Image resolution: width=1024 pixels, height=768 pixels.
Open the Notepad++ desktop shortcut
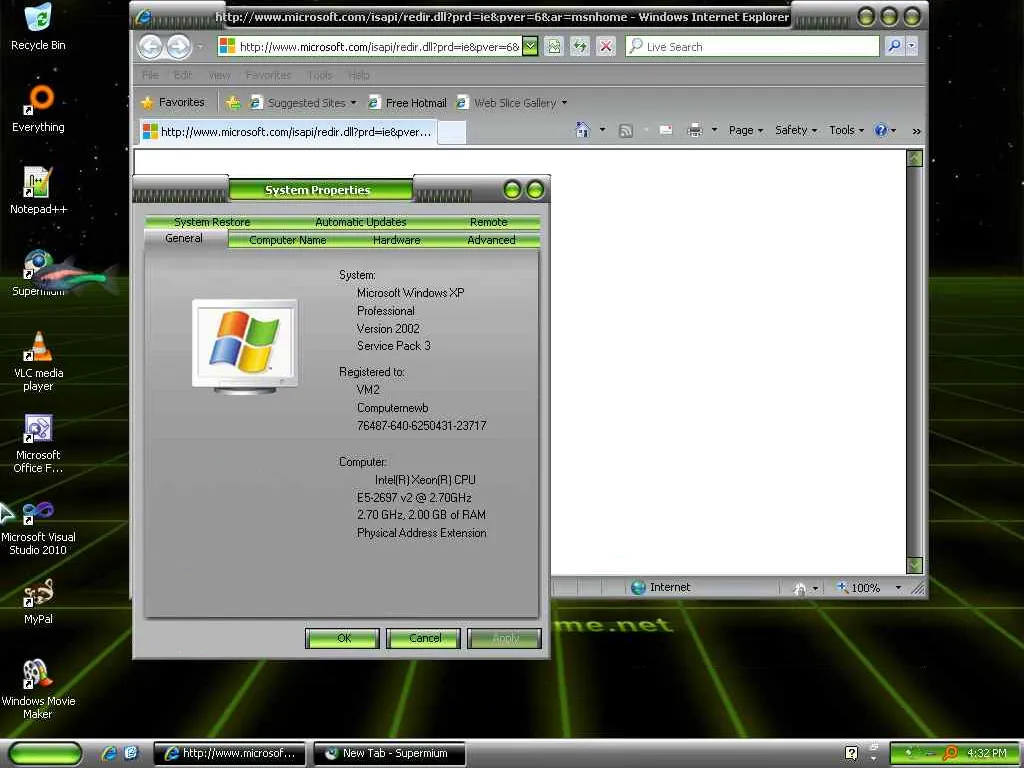38,191
